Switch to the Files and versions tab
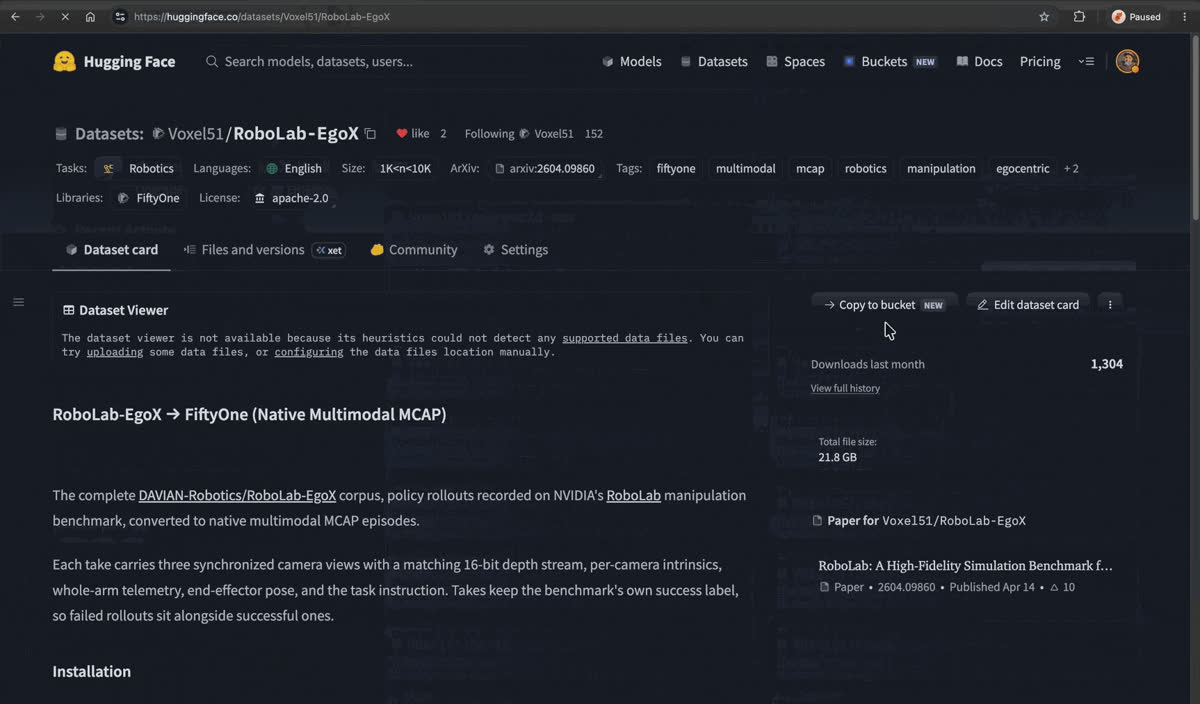Image resolution: width=1200 pixels, height=704 pixels. [265, 250]
